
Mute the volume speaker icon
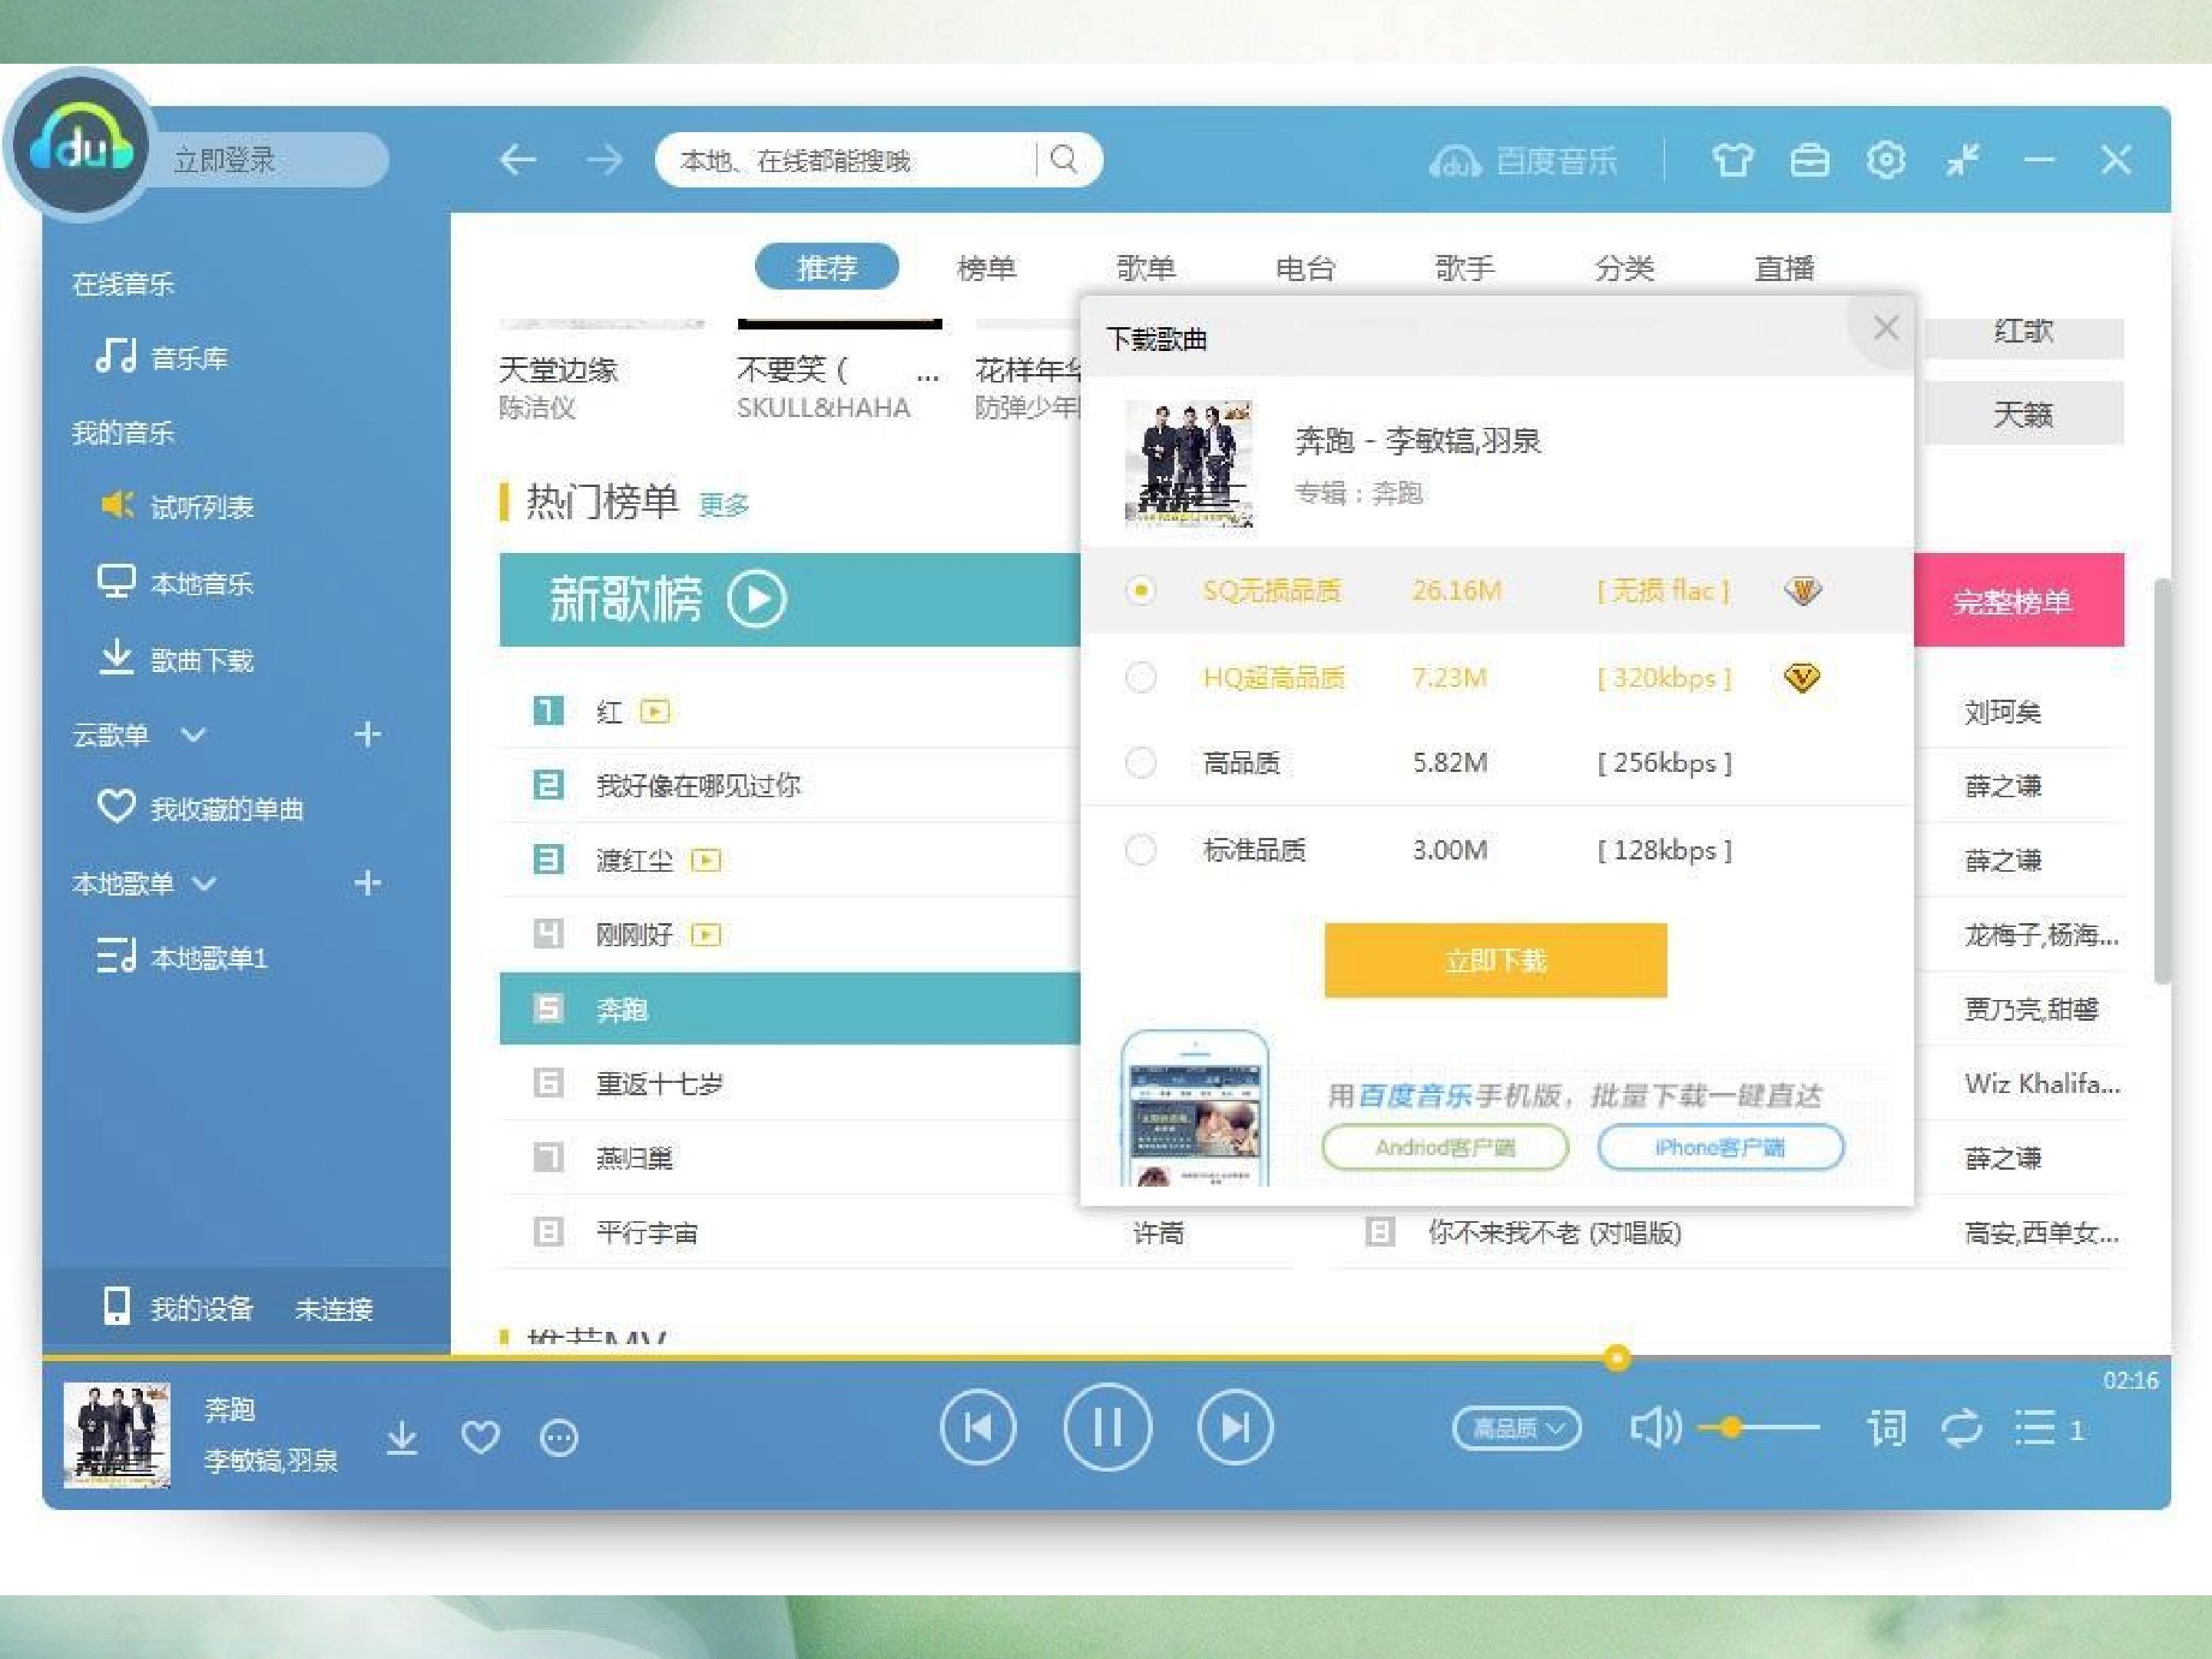[1655, 1428]
